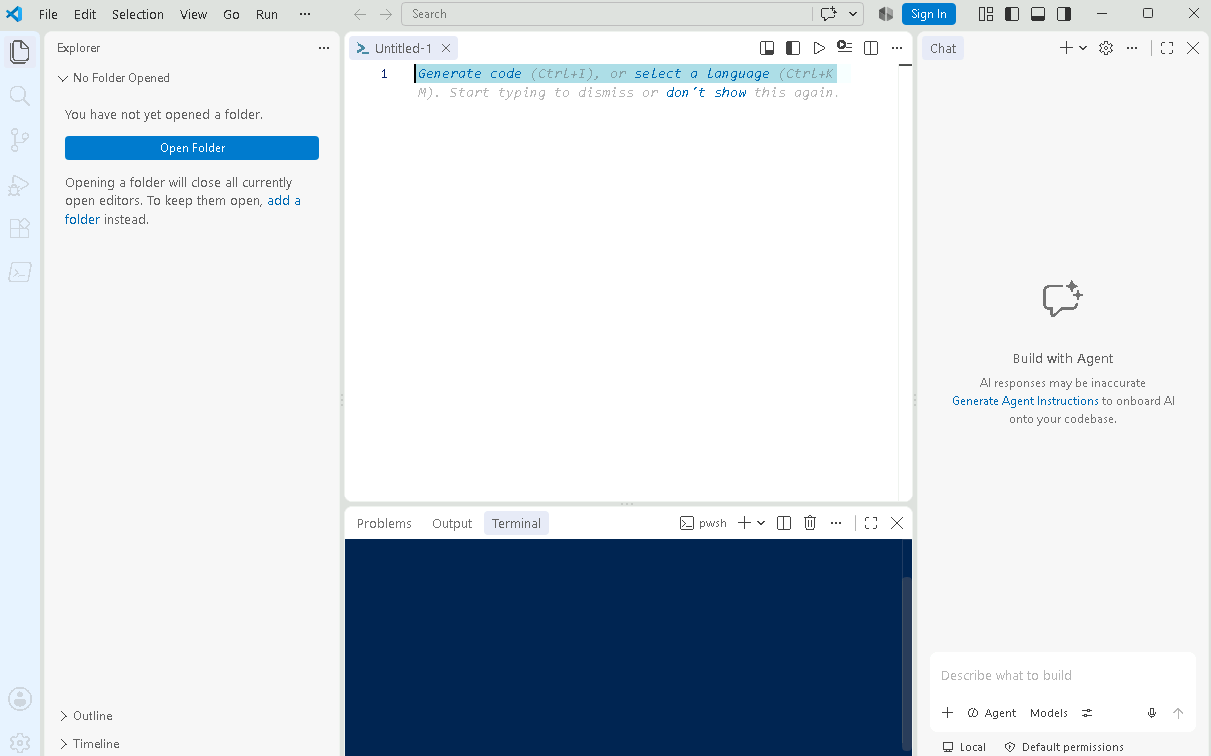Open new chat dropdown chevron
The width and height of the screenshot is (1211, 756).
point(1083,48)
